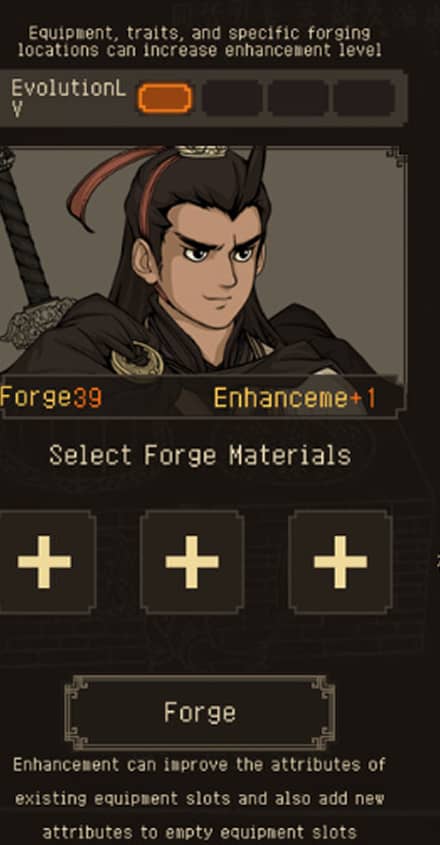Select the fourth evolution level segment
The width and height of the screenshot is (440, 845).
point(364,99)
